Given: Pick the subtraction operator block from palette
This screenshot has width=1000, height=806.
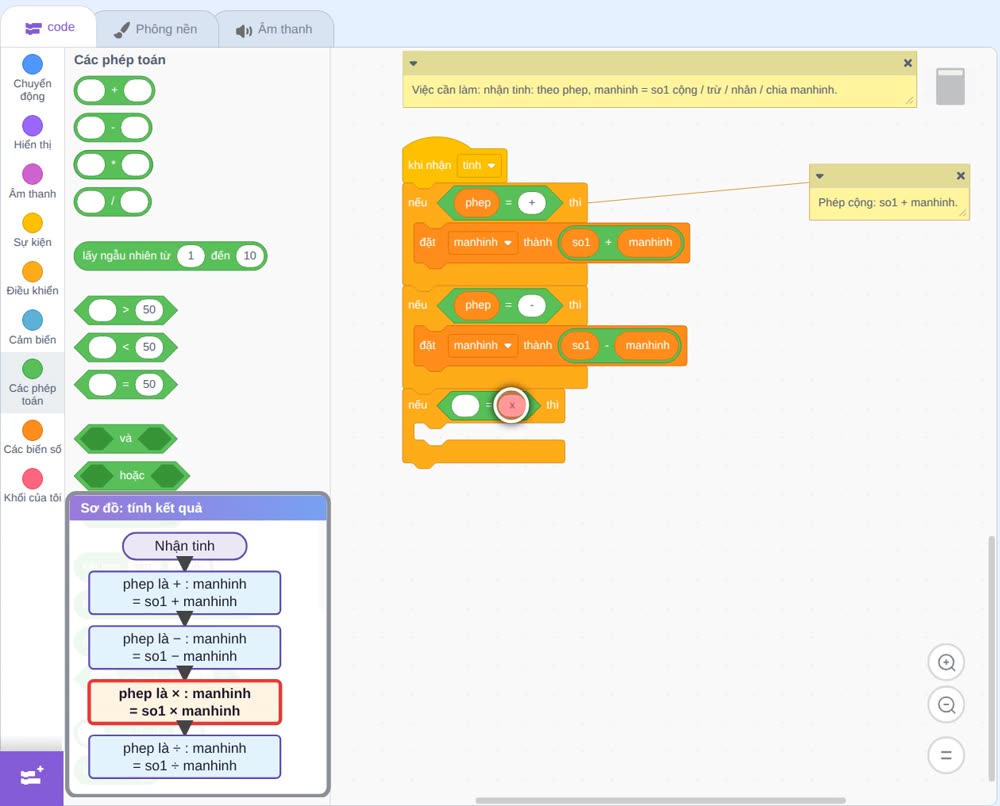Looking at the screenshot, I should pyautogui.click(x=113, y=128).
